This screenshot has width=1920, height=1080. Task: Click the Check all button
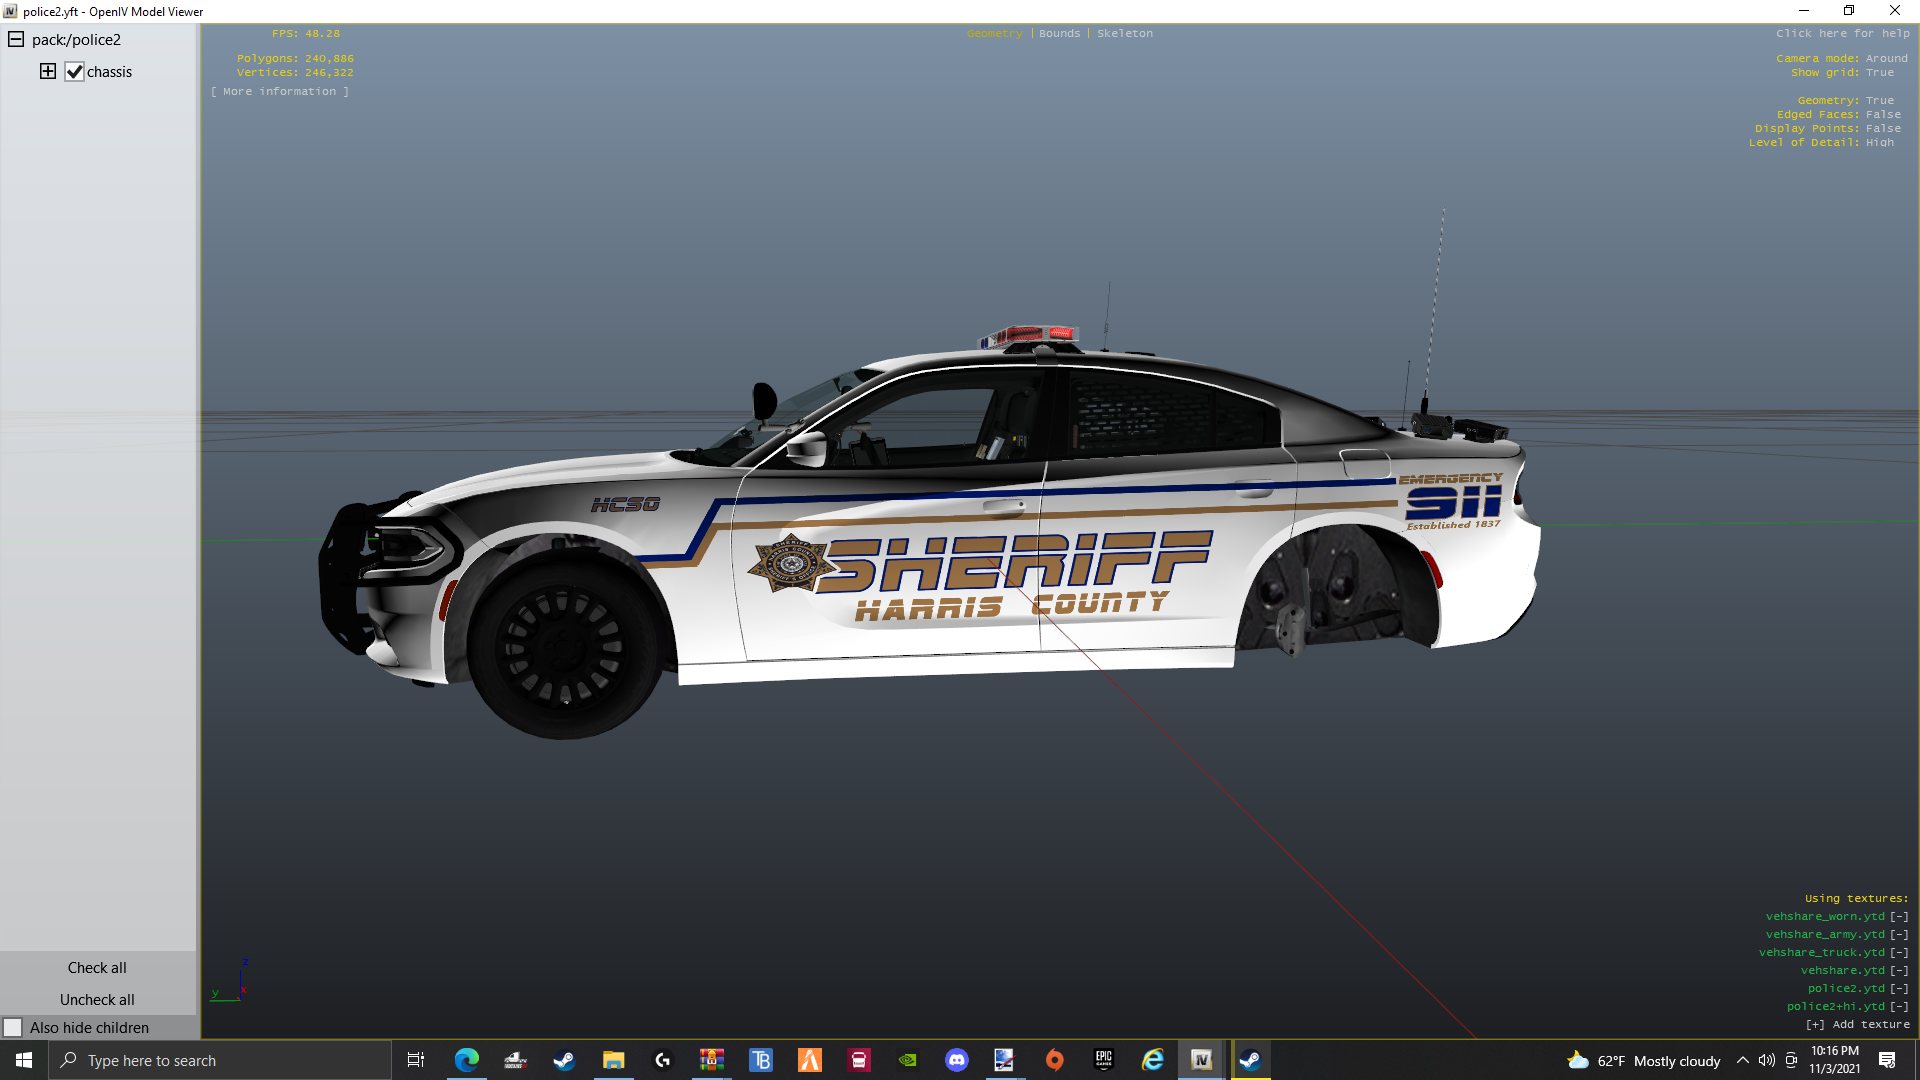pyautogui.click(x=97, y=968)
